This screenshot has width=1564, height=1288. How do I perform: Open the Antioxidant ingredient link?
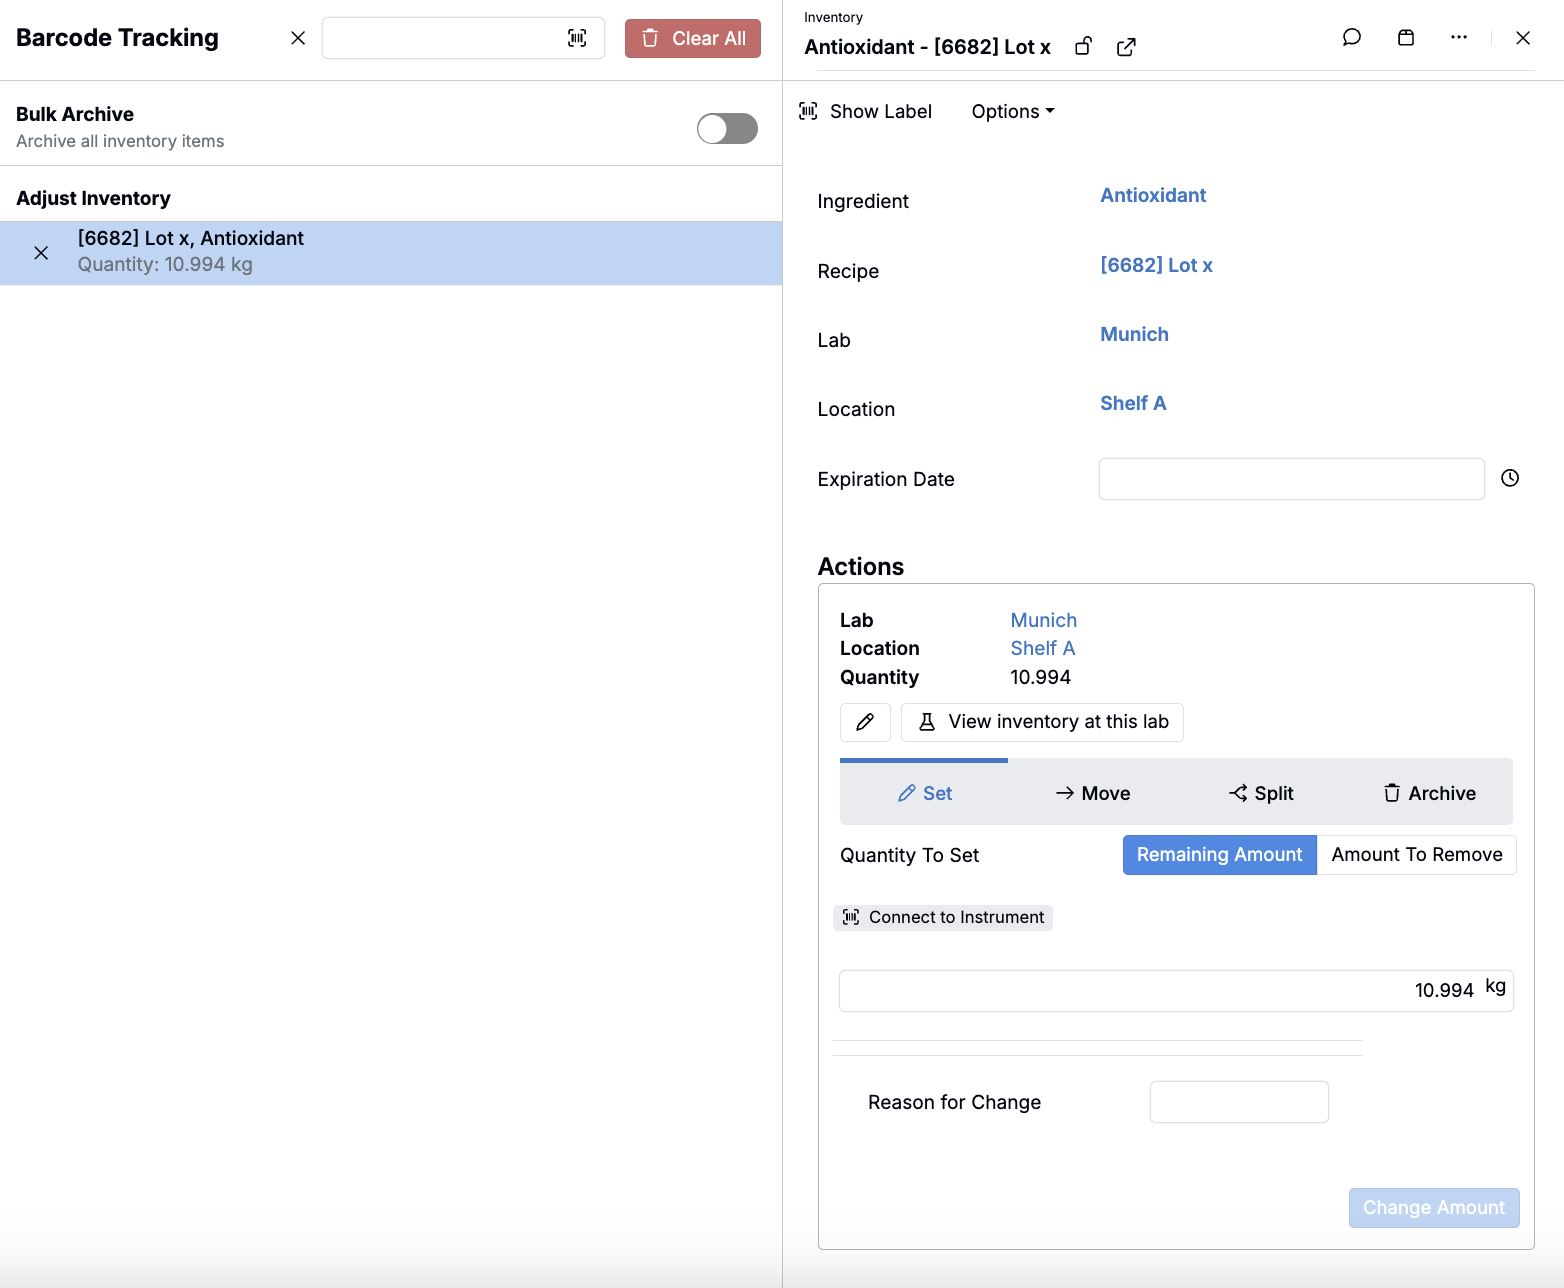pos(1152,196)
